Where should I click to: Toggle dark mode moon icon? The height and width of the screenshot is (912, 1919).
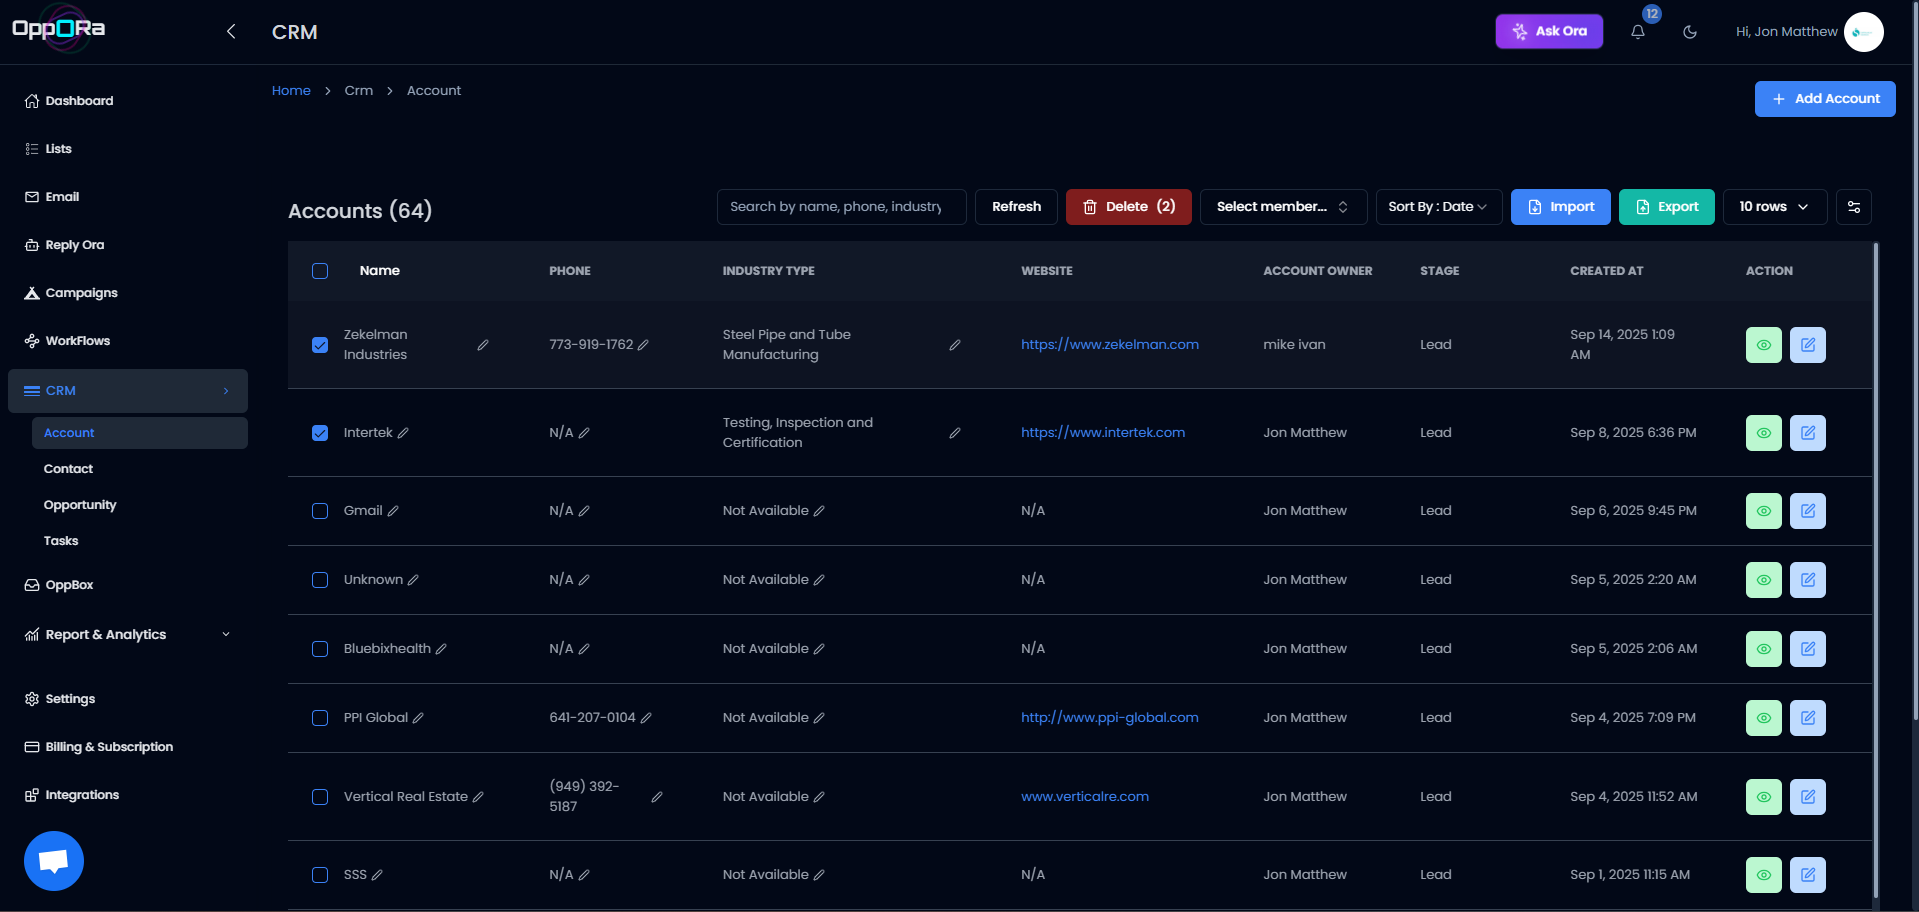click(1690, 32)
